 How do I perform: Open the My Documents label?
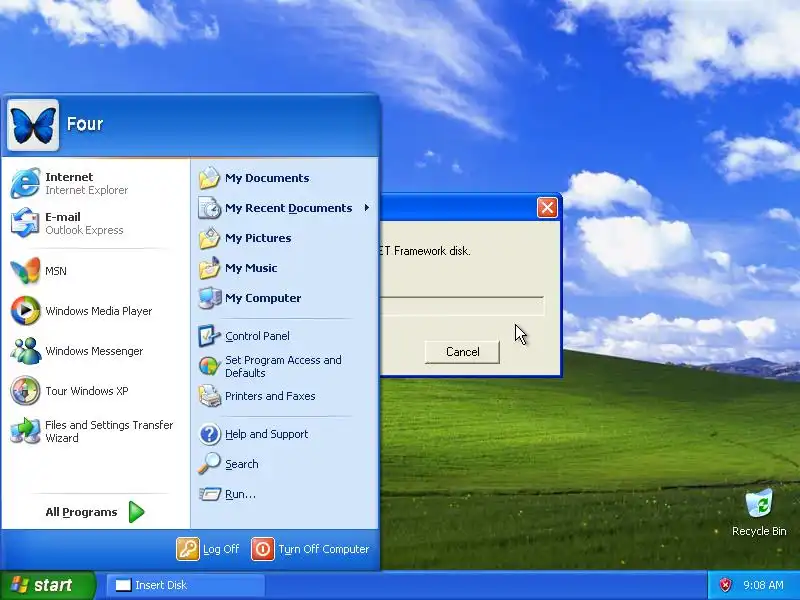pos(267,178)
